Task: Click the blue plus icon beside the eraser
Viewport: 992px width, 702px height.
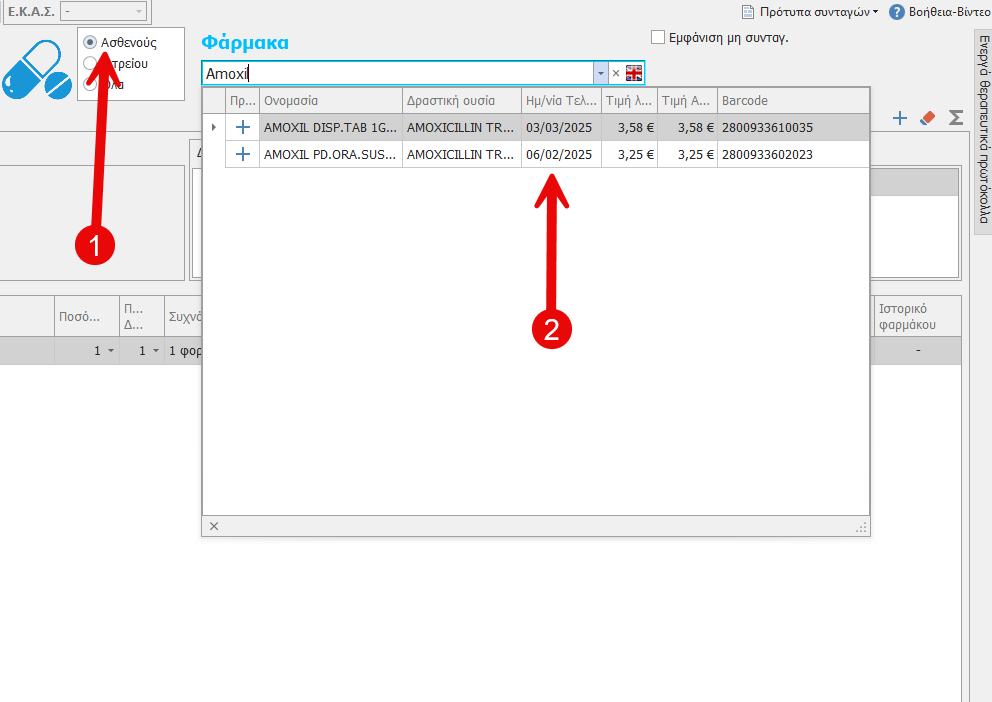Action: [900, 118]
